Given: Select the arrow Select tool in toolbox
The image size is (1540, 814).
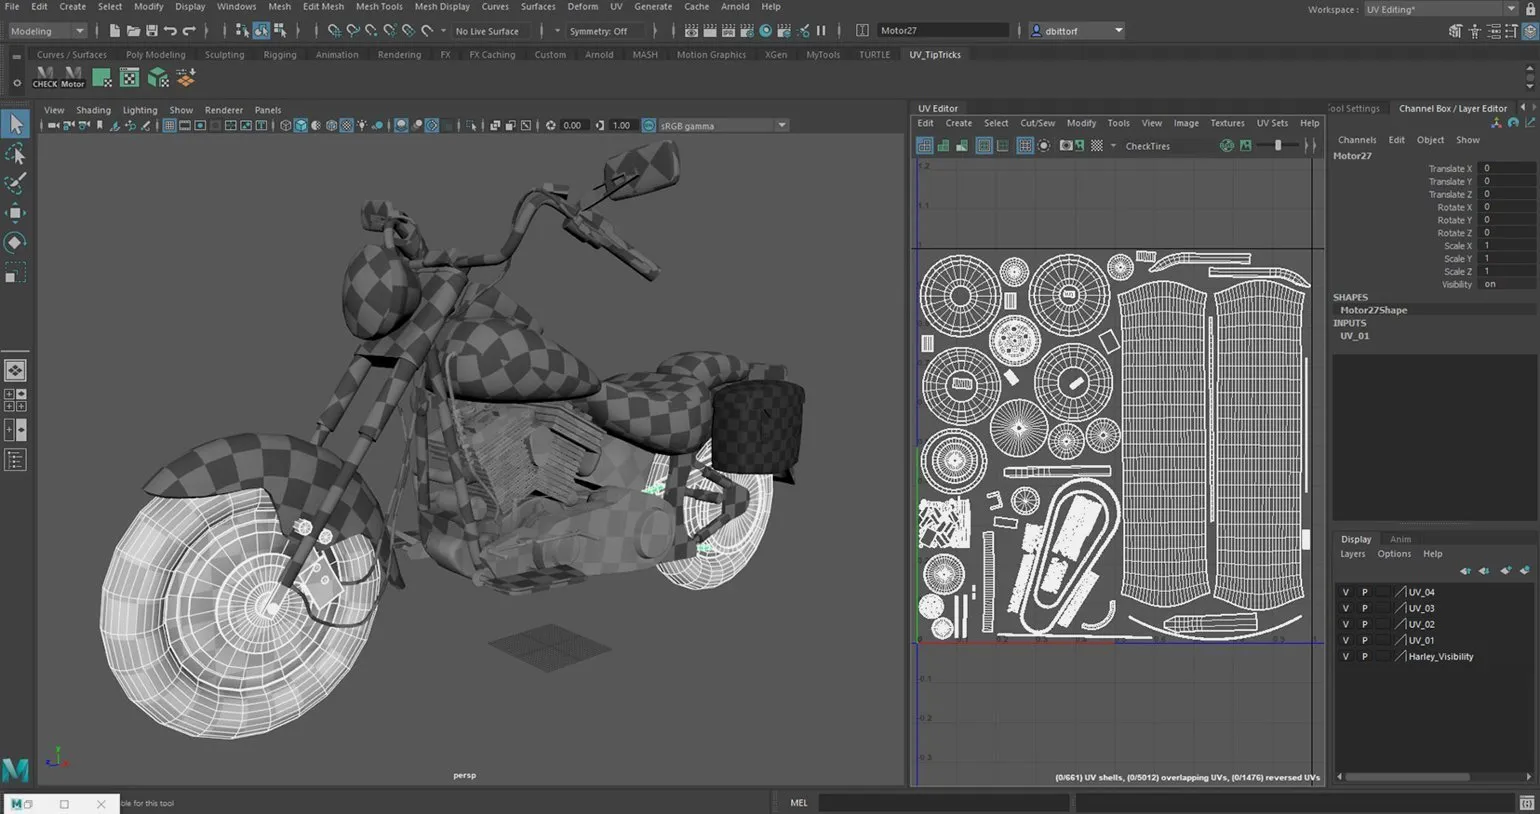Looking at the screenshot, I should coord(16,124).
